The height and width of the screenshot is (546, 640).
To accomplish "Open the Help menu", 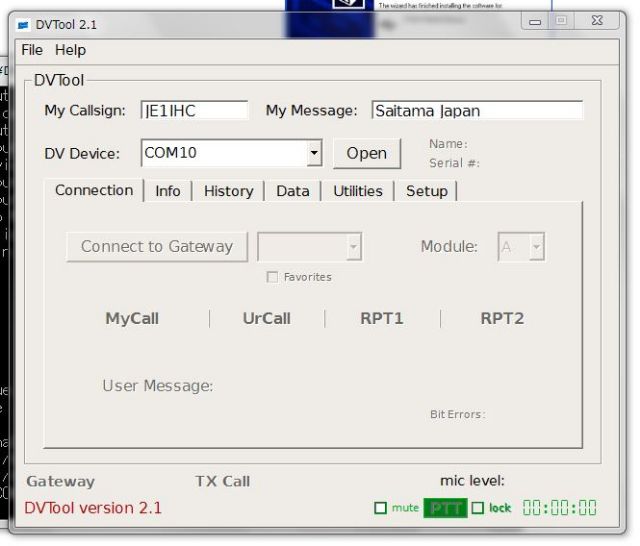I will click(70, 50).
